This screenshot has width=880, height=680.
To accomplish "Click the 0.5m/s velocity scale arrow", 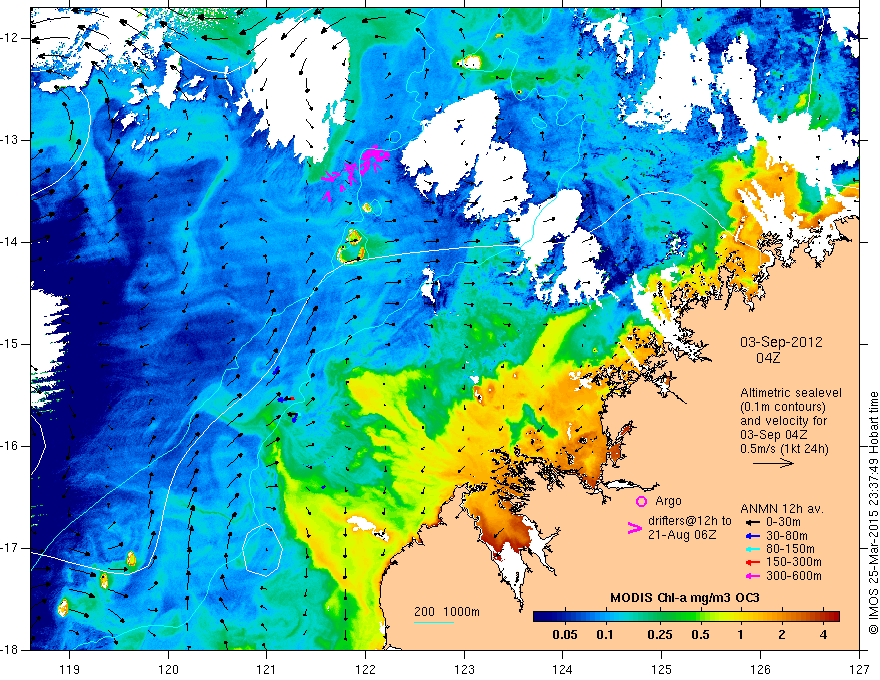I will click(773, 463).
